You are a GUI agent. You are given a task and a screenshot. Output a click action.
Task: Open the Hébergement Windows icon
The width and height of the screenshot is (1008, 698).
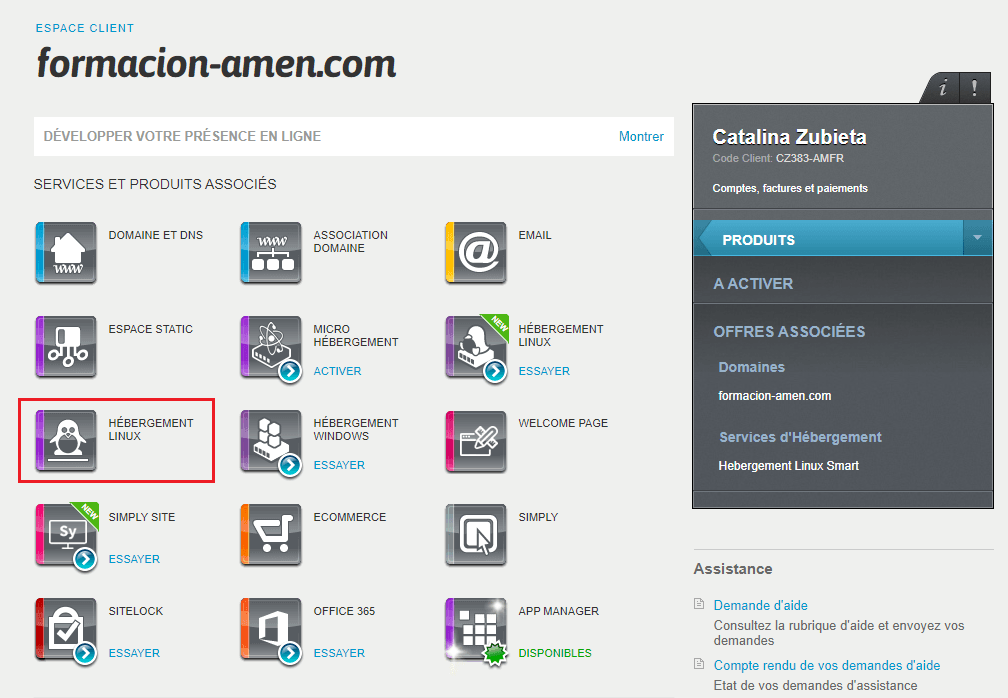coord(271,440)
